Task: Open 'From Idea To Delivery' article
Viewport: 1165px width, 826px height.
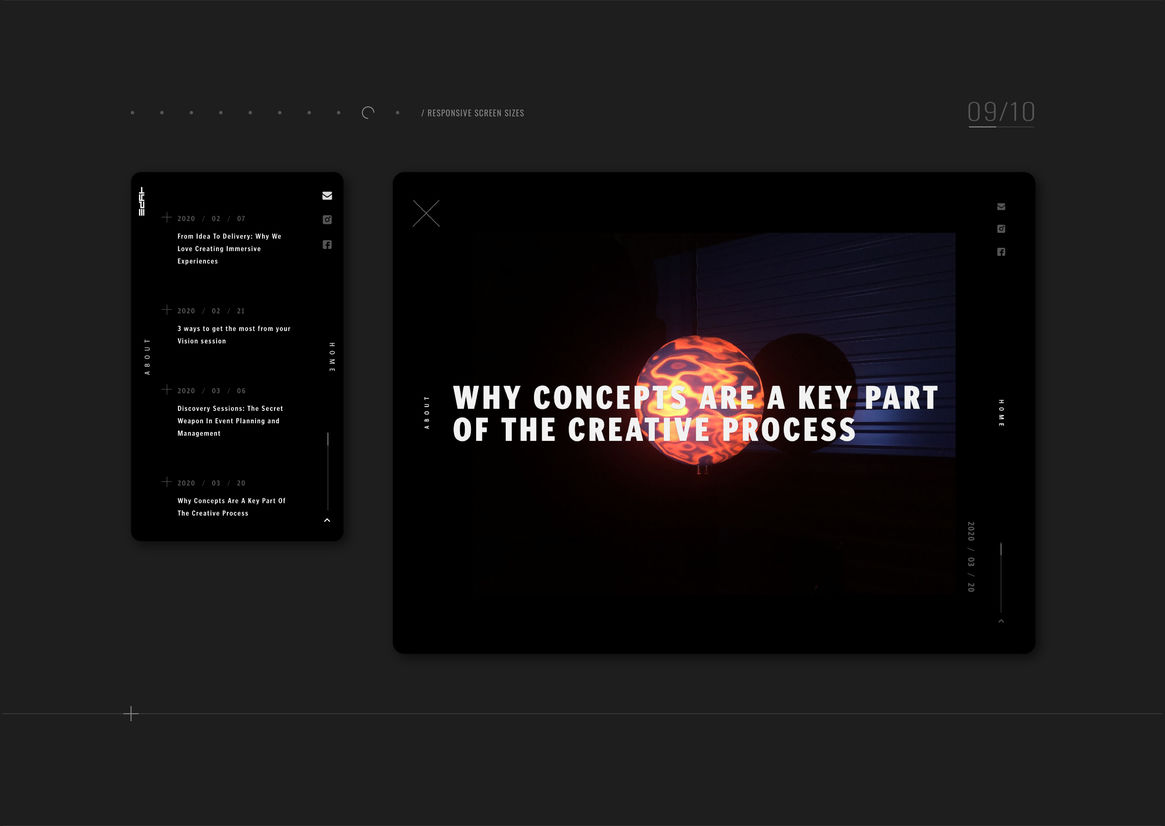Action: coord(229,249)
